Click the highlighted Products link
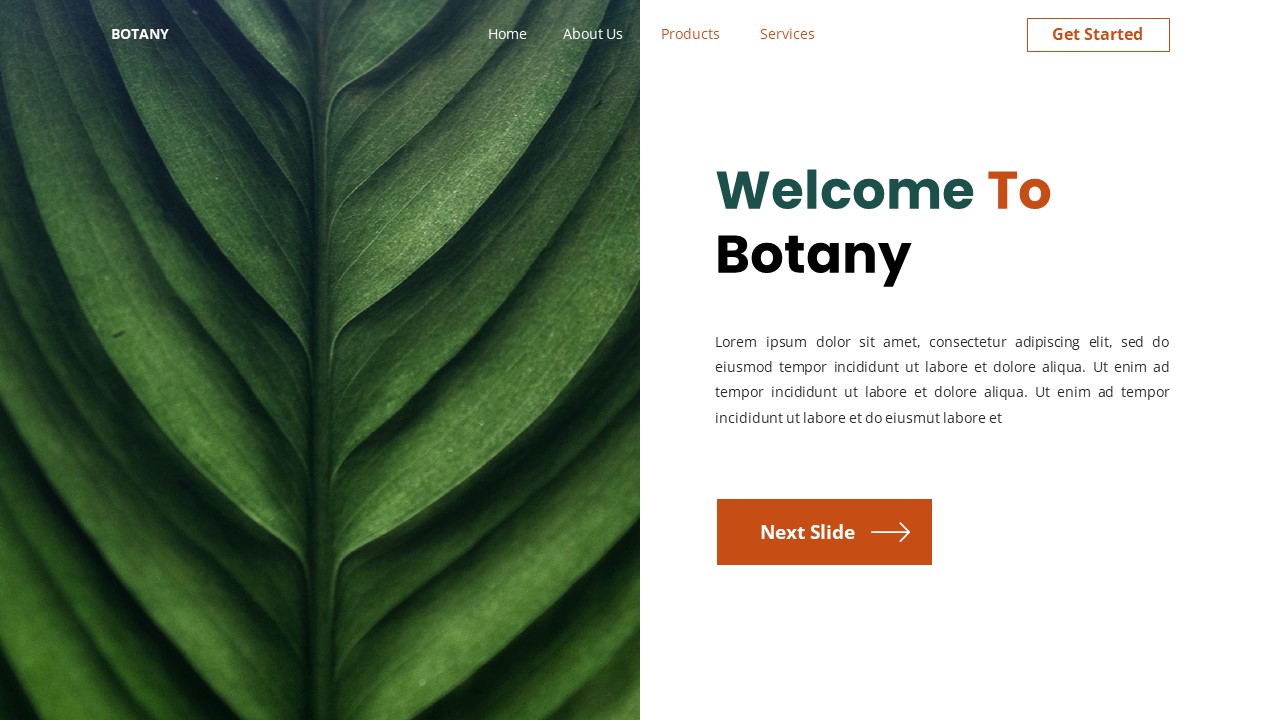 (690, 34)
